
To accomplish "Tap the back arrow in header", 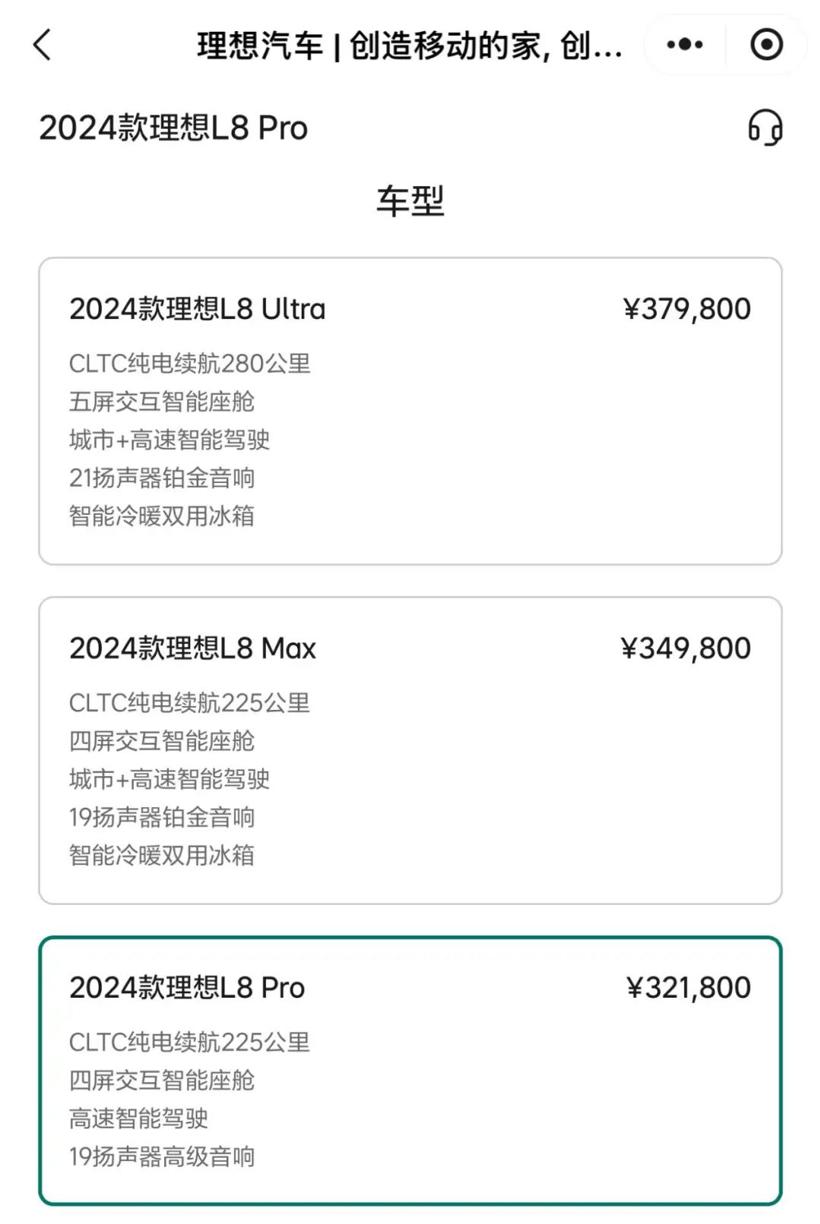I will point(42,45).
